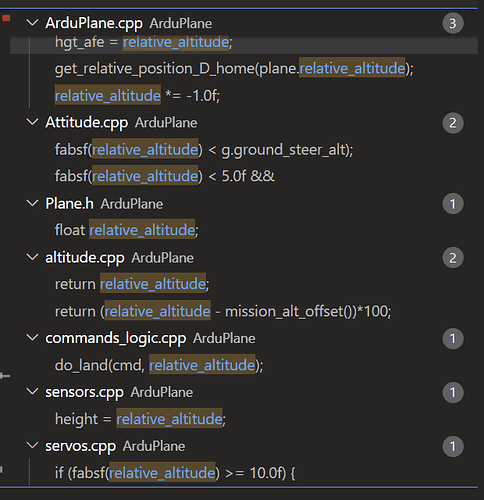The width and height of the screenshot is (484, 500).
Task: Go to 'if (fabsf(relative_altitude) >= 10.0f) {' line
Action: pos(175,473)
